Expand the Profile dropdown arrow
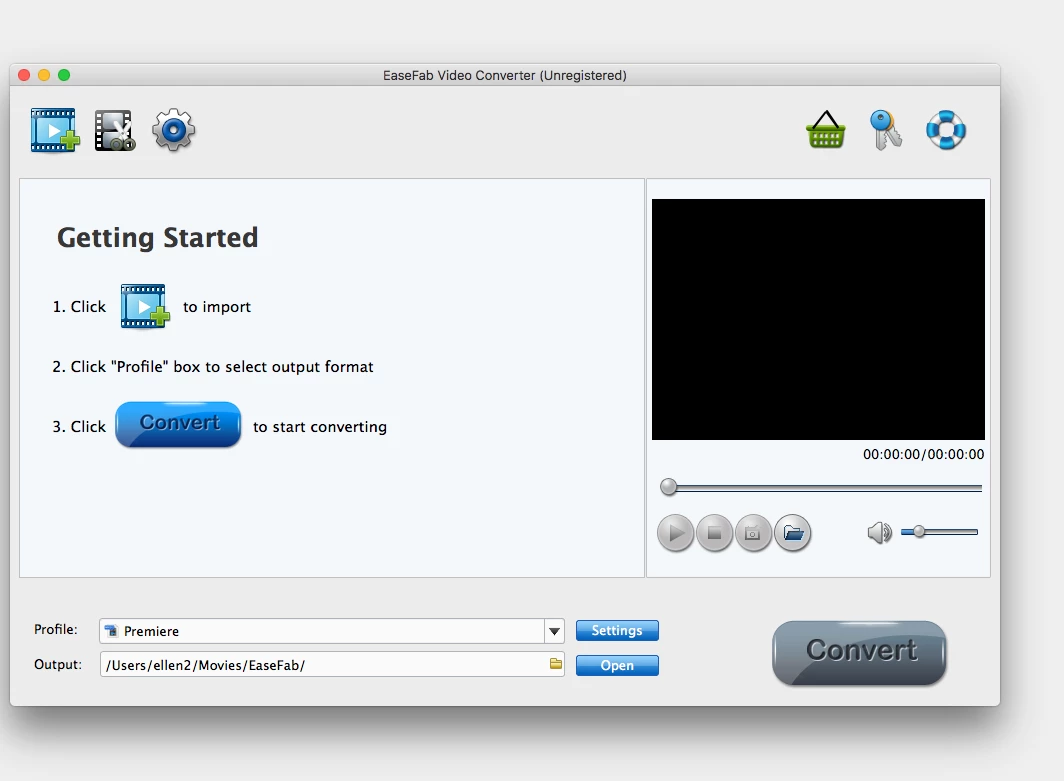 point(554,631)
